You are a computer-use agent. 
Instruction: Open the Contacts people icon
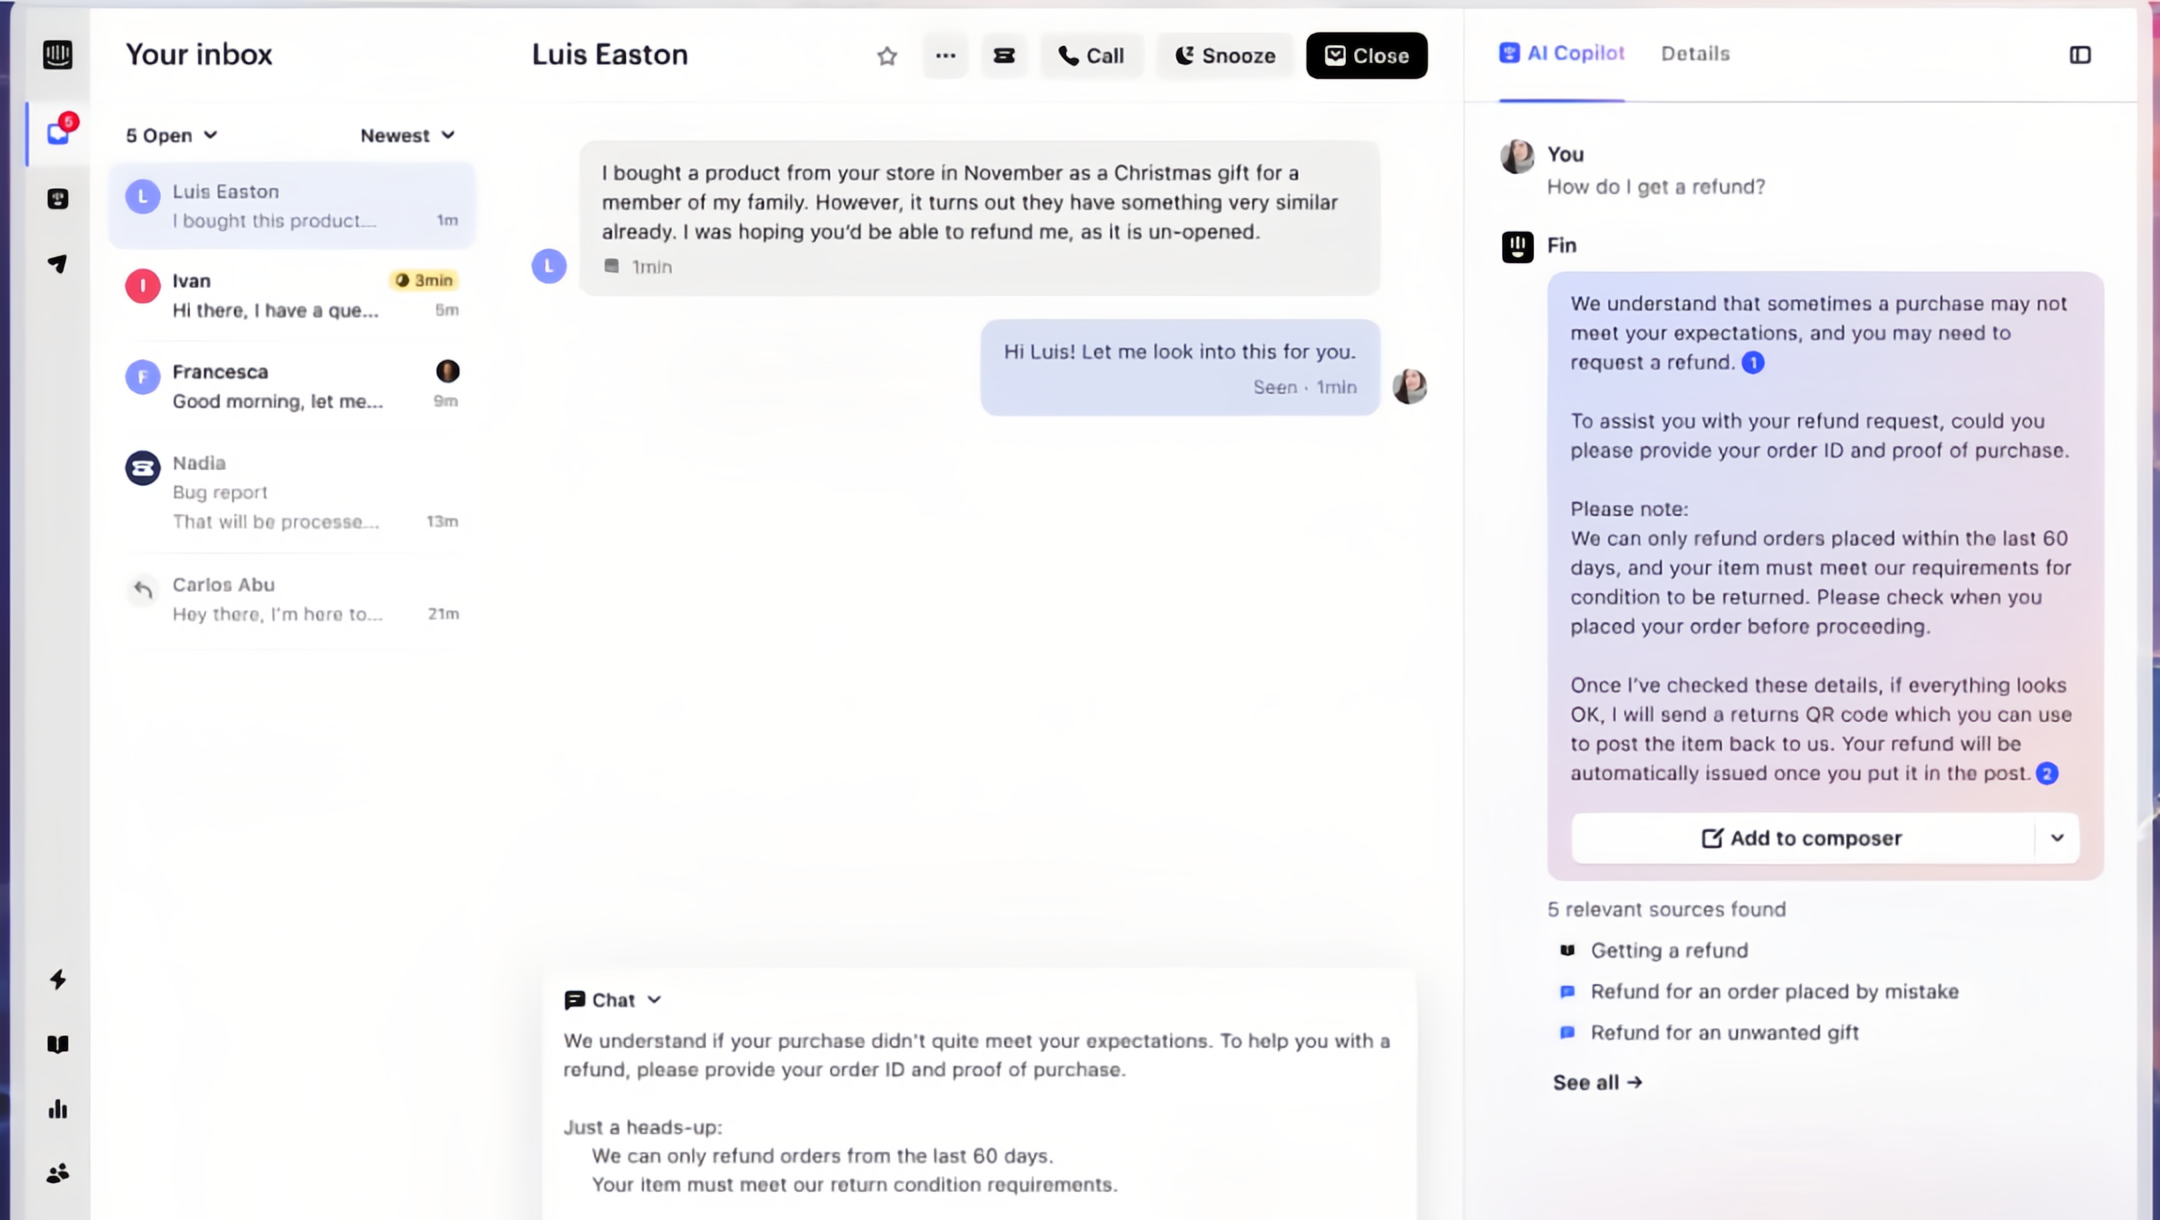[58, 1173]
